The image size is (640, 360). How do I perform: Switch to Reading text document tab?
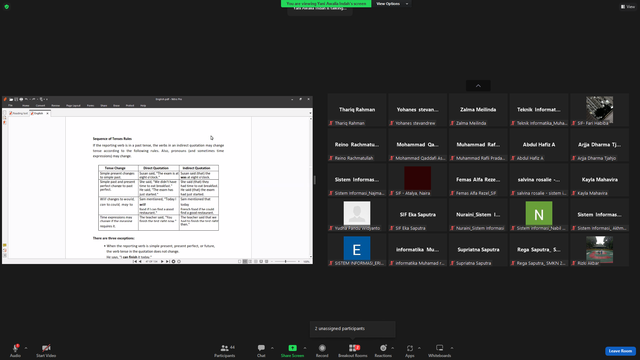tap(18, 113)
